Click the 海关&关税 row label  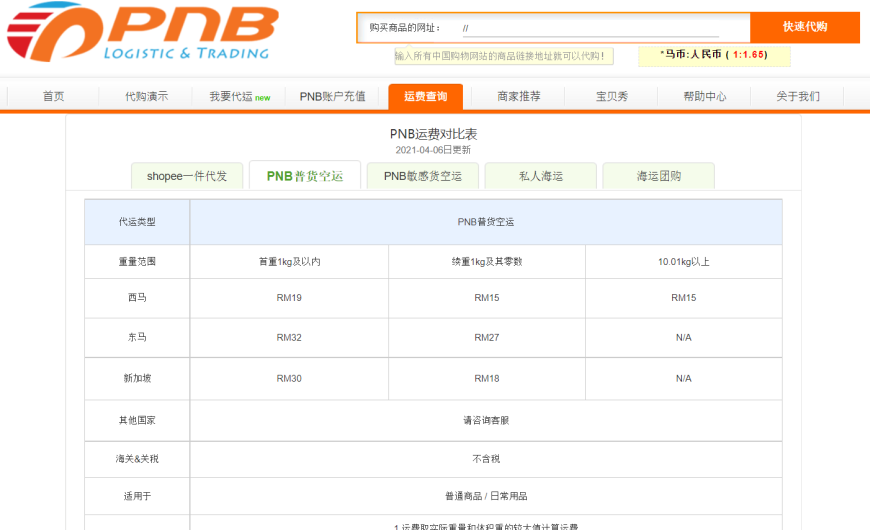(137, 459)
